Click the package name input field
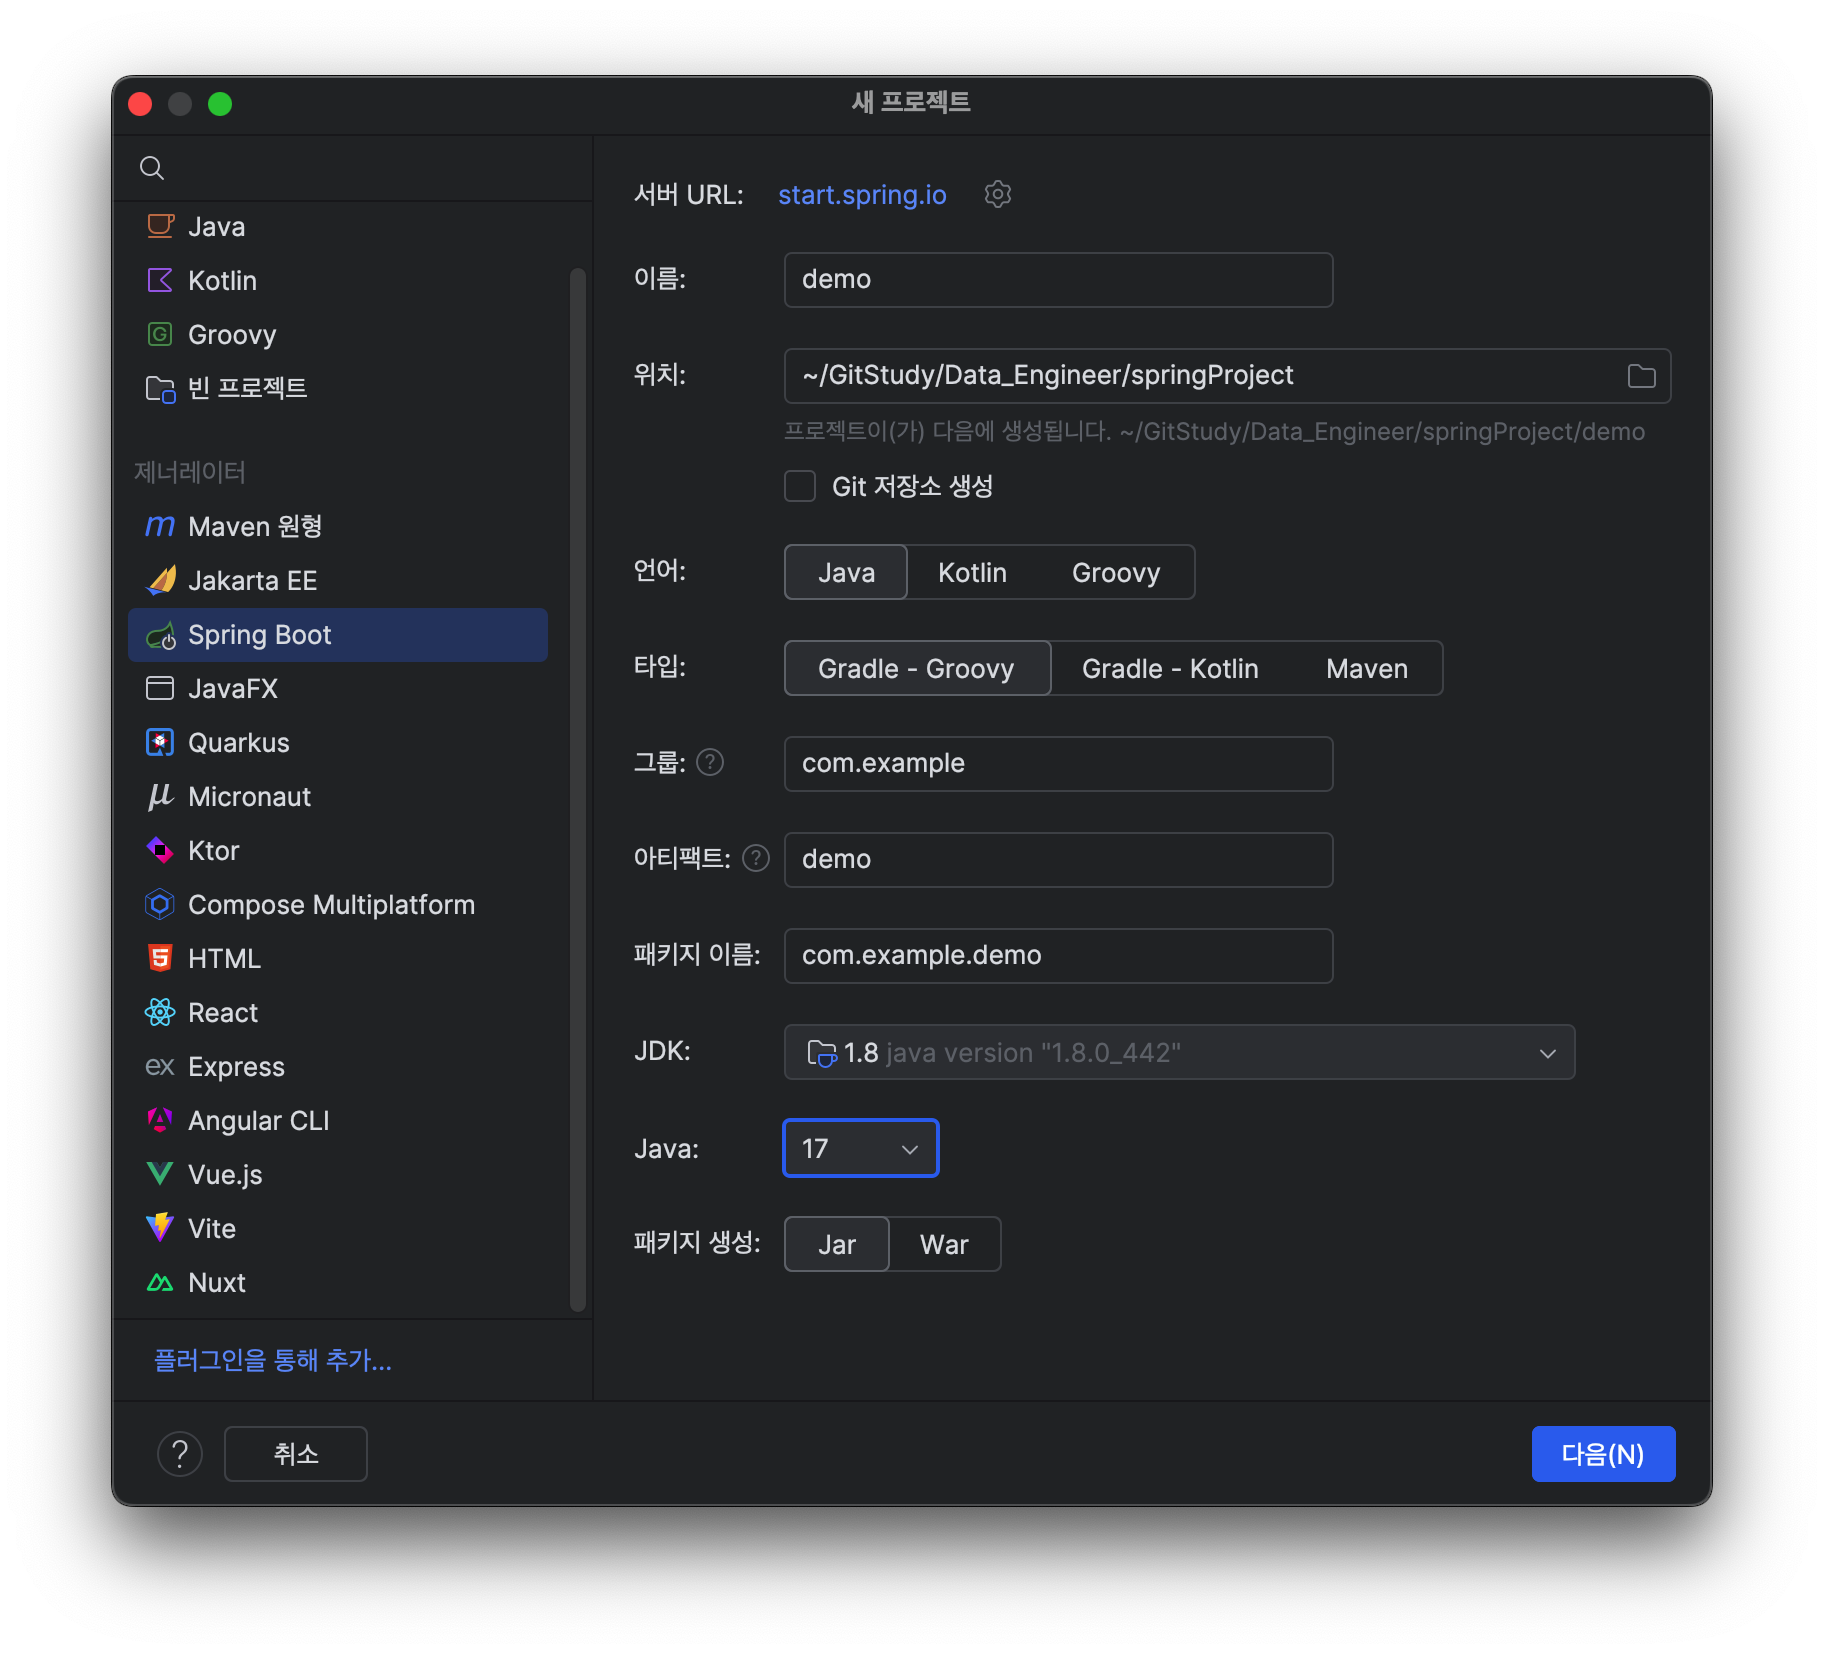The width and height of the screenshot is (1824, 1654). tap(1058, 956)
